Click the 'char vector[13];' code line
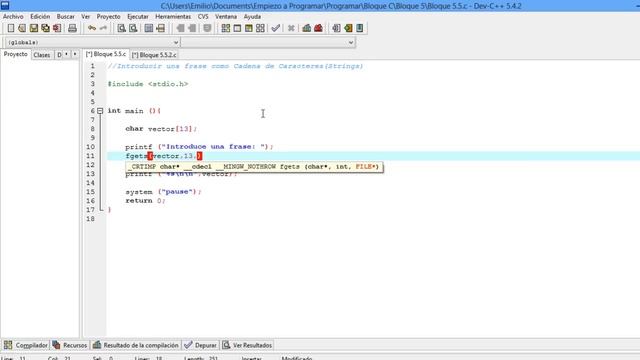The image size is (640, 360). click(x=161, y=129)
